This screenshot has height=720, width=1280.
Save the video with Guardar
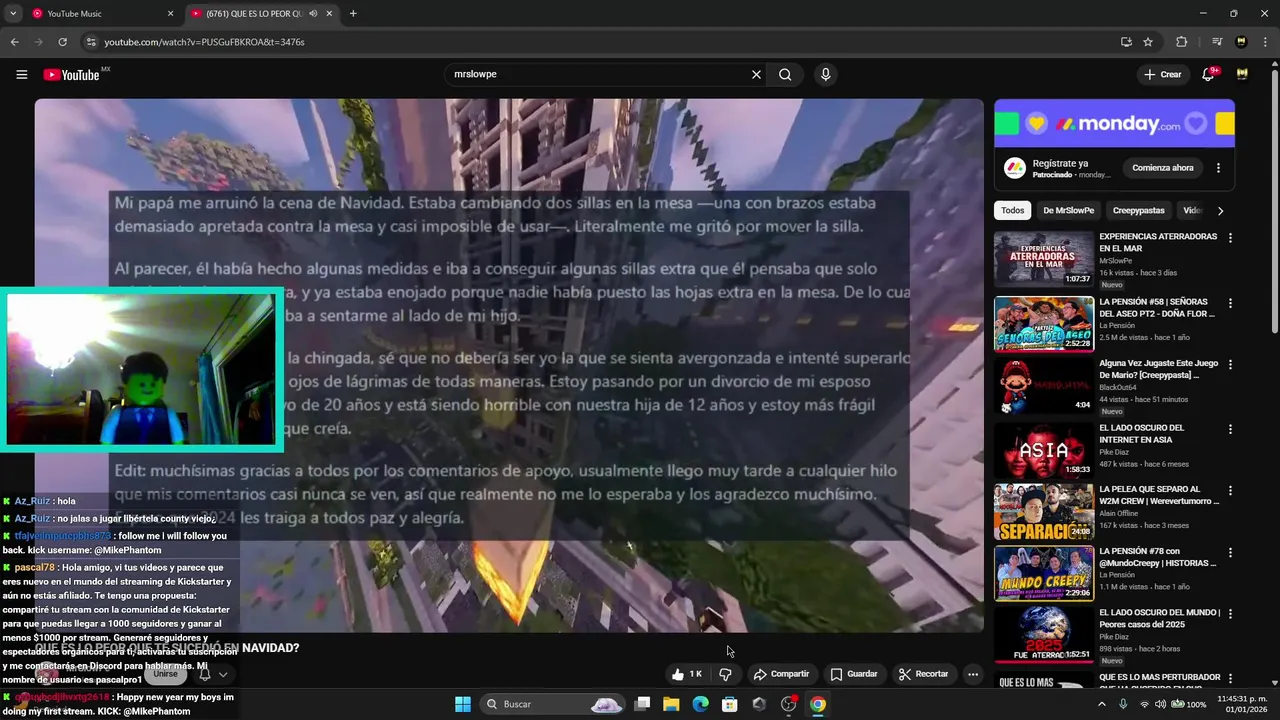[x=854, y=674]
